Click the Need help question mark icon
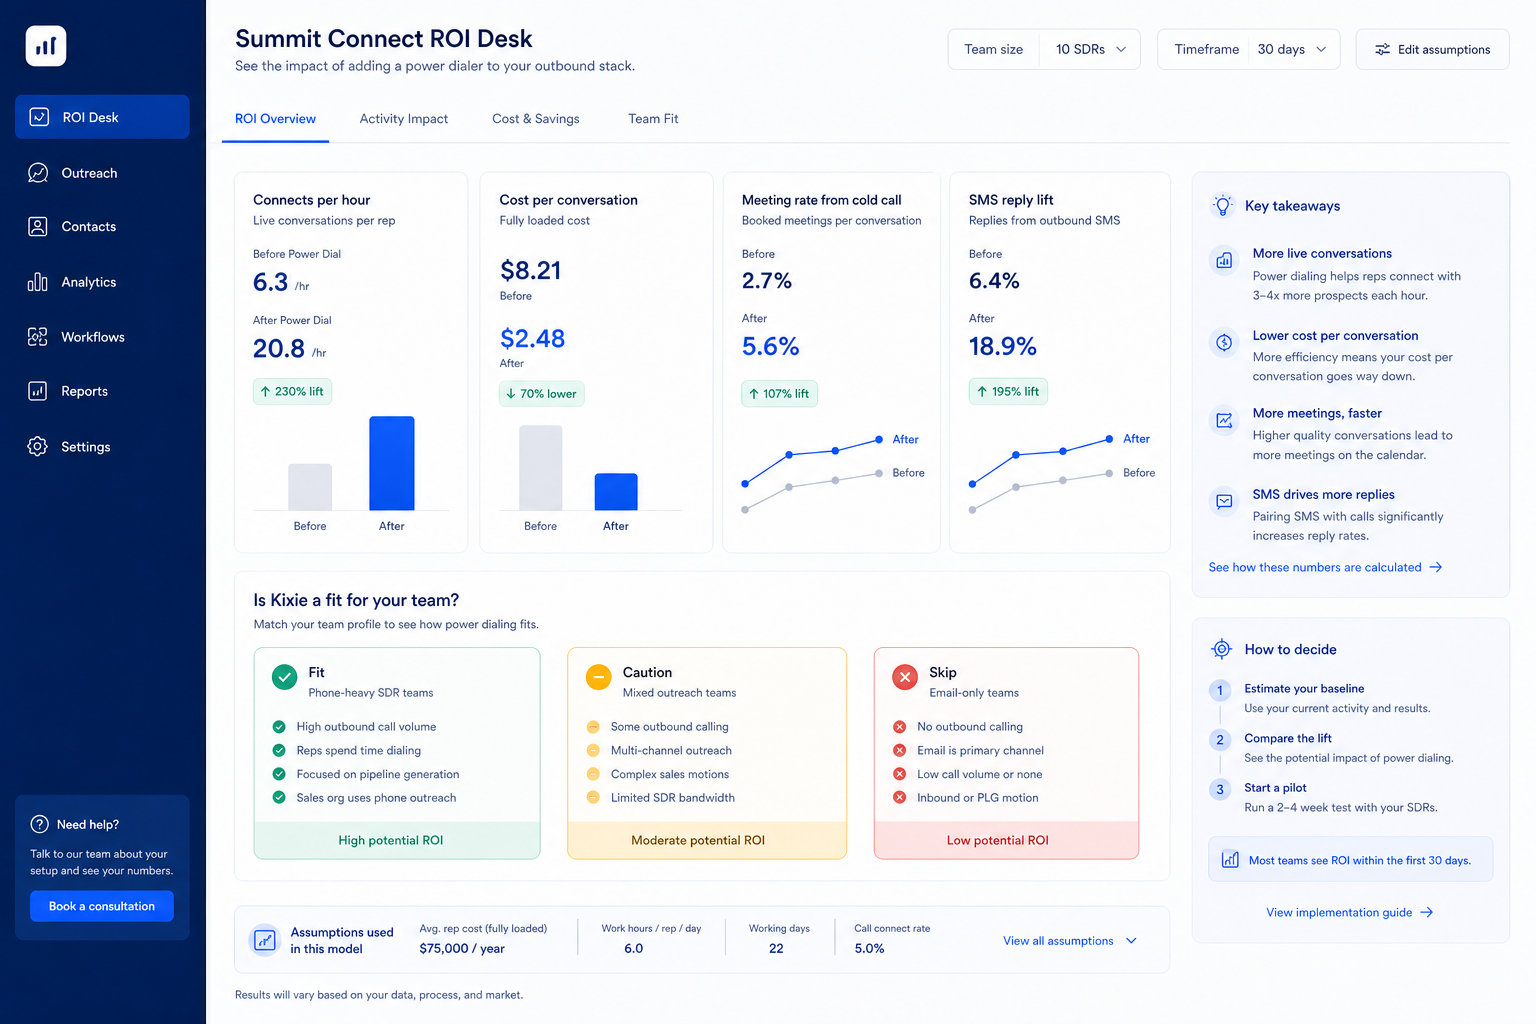 point(40,824)
